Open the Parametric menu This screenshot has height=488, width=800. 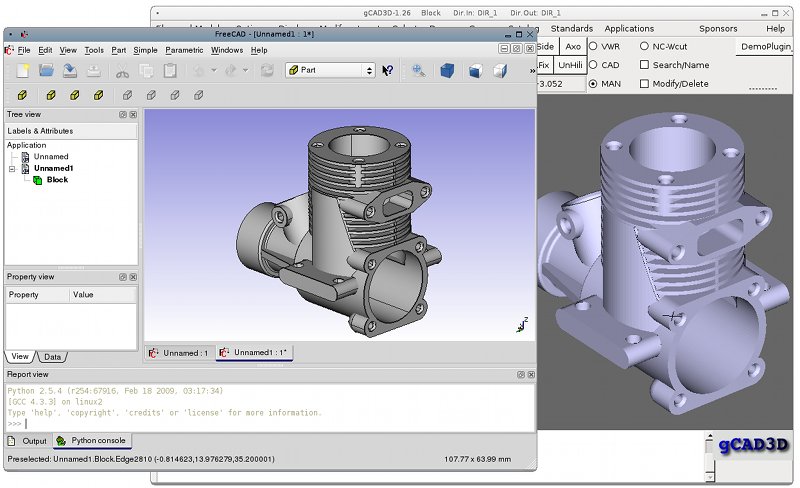click(x=184, y=50)
